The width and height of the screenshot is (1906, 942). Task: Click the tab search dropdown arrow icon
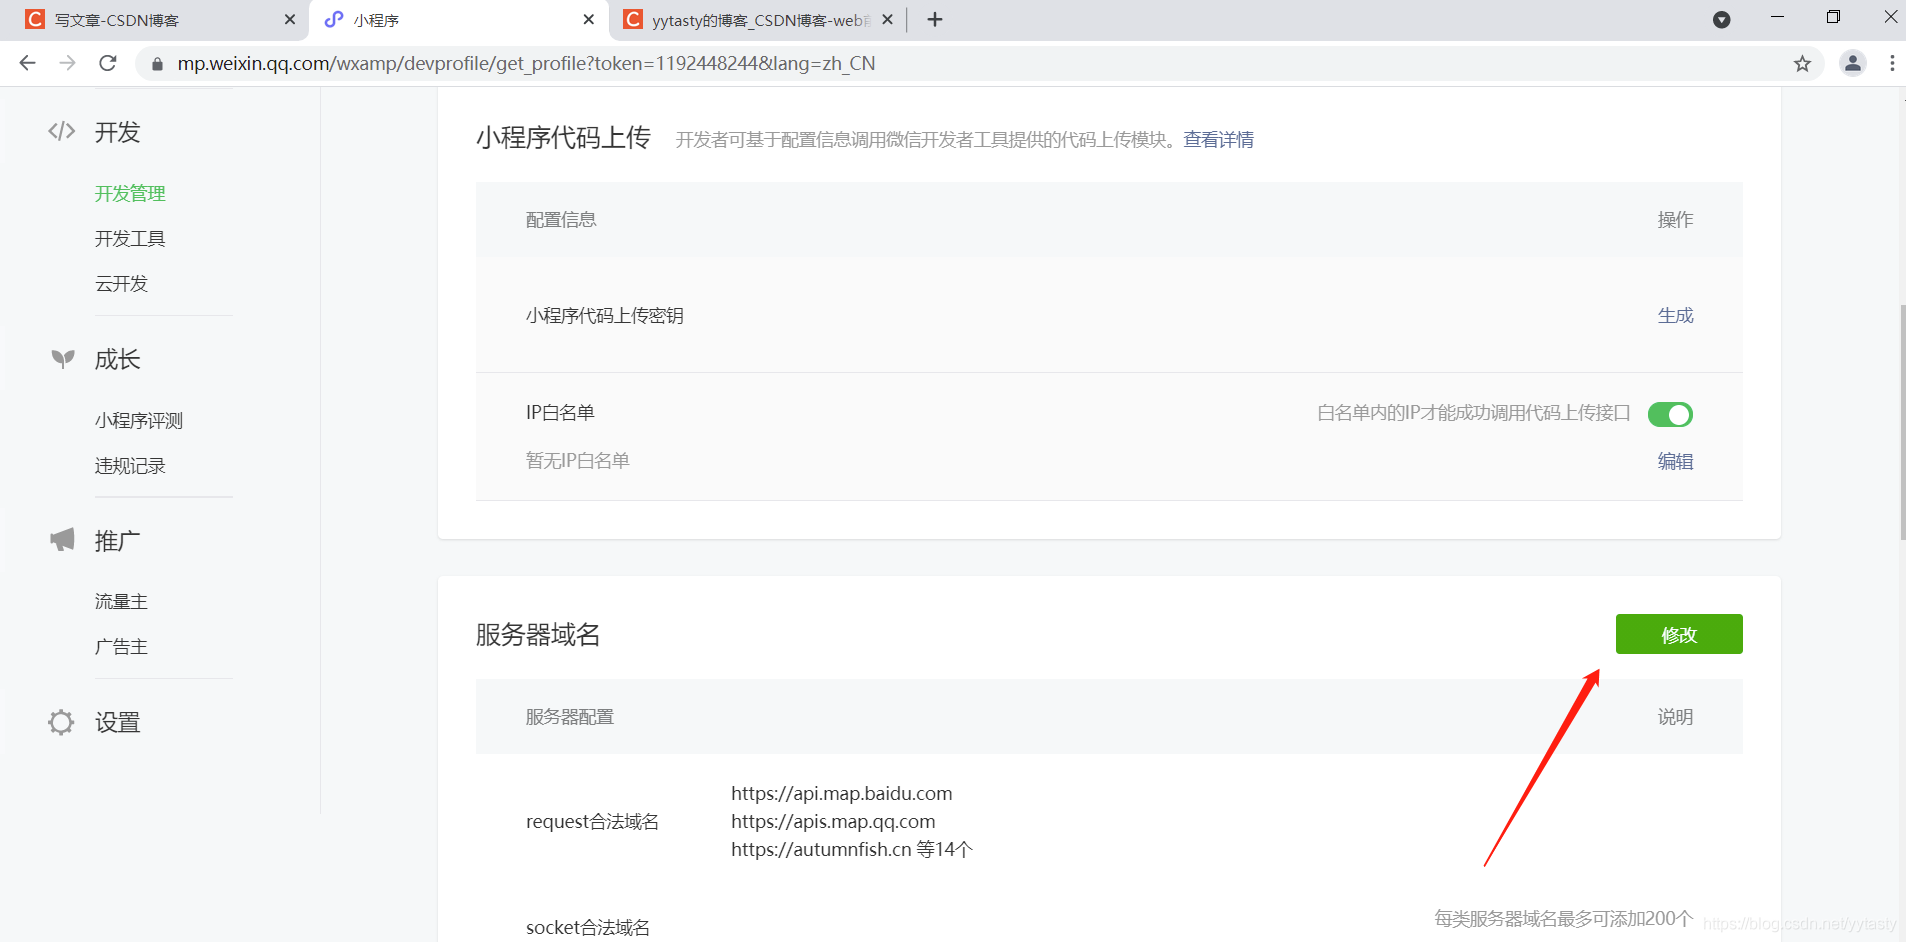1722,19
